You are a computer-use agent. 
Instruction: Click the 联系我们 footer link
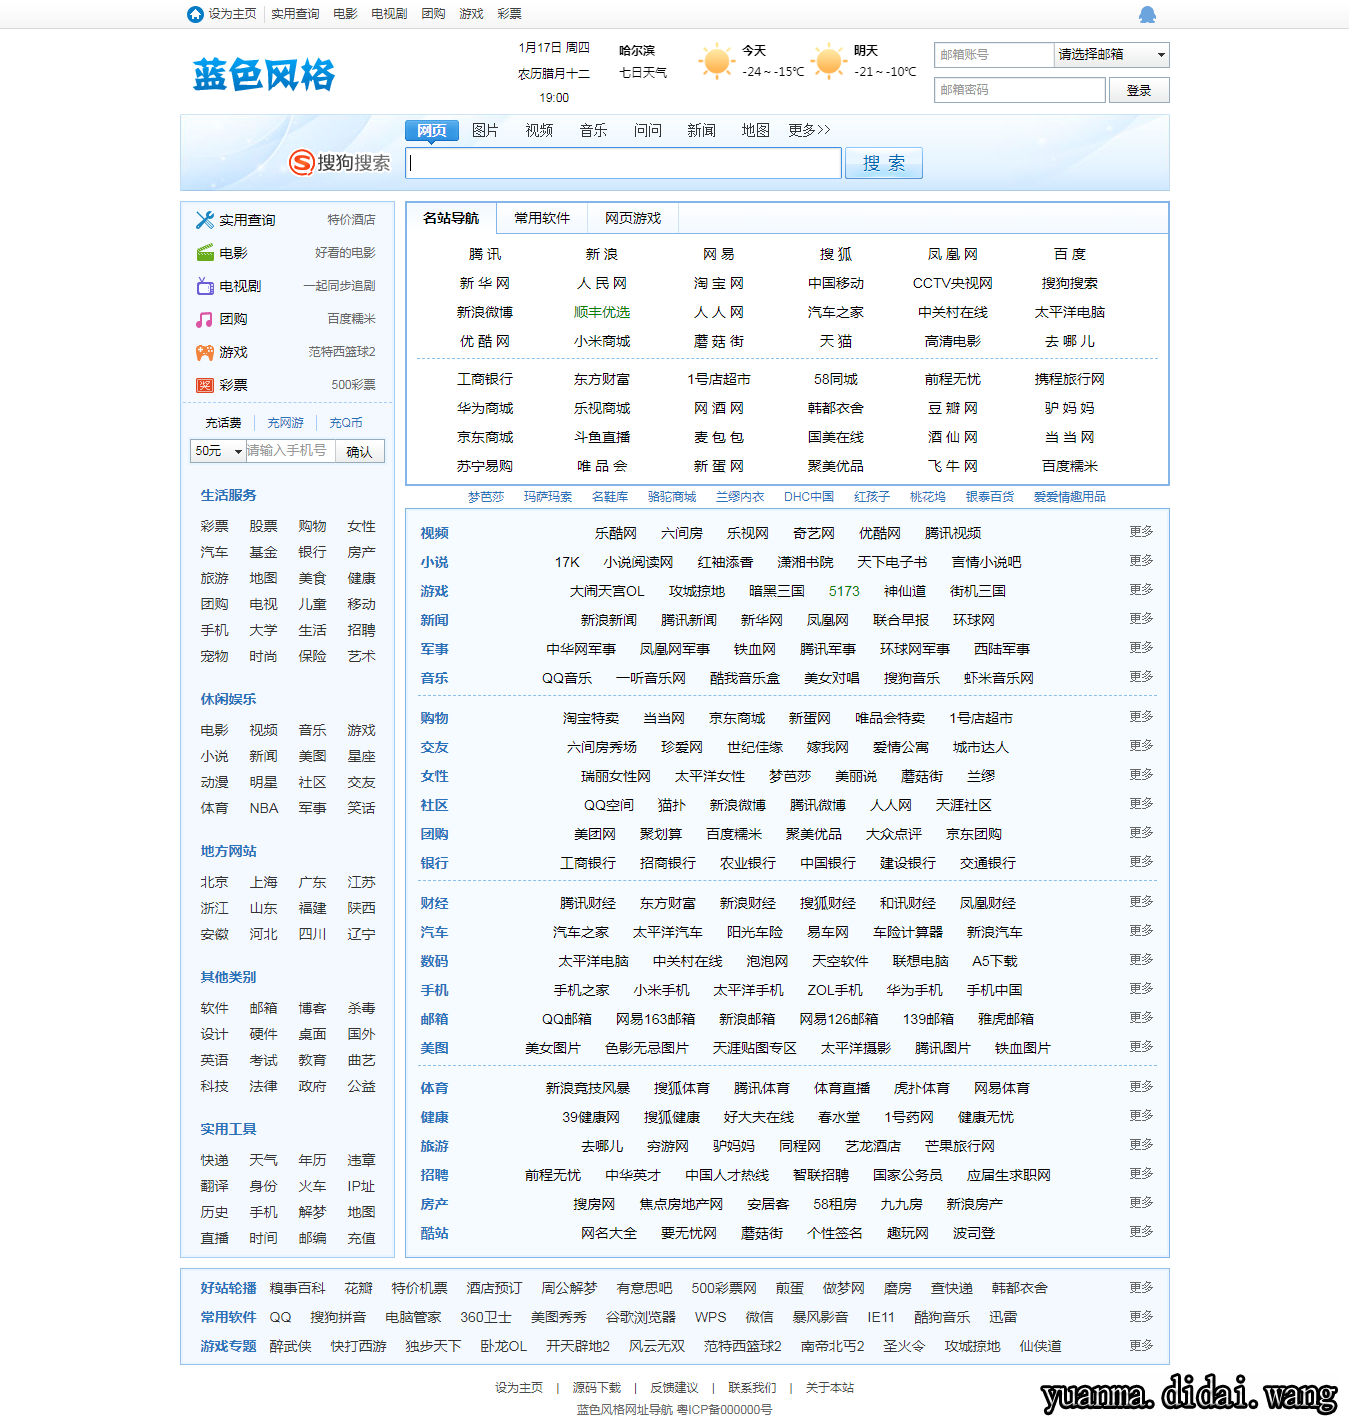pos(752,1388)
